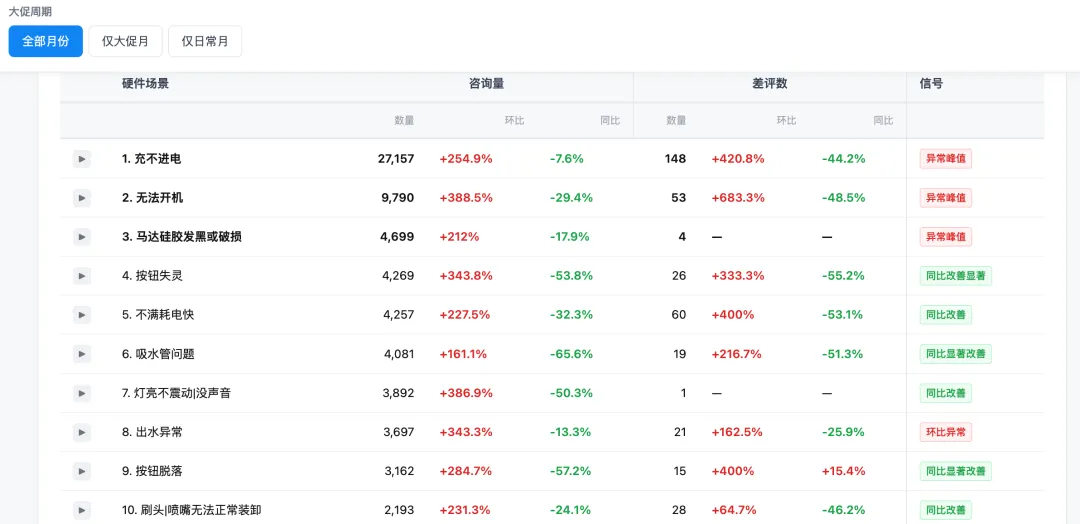Click the consultation count 4,699

tap(397, 238)
